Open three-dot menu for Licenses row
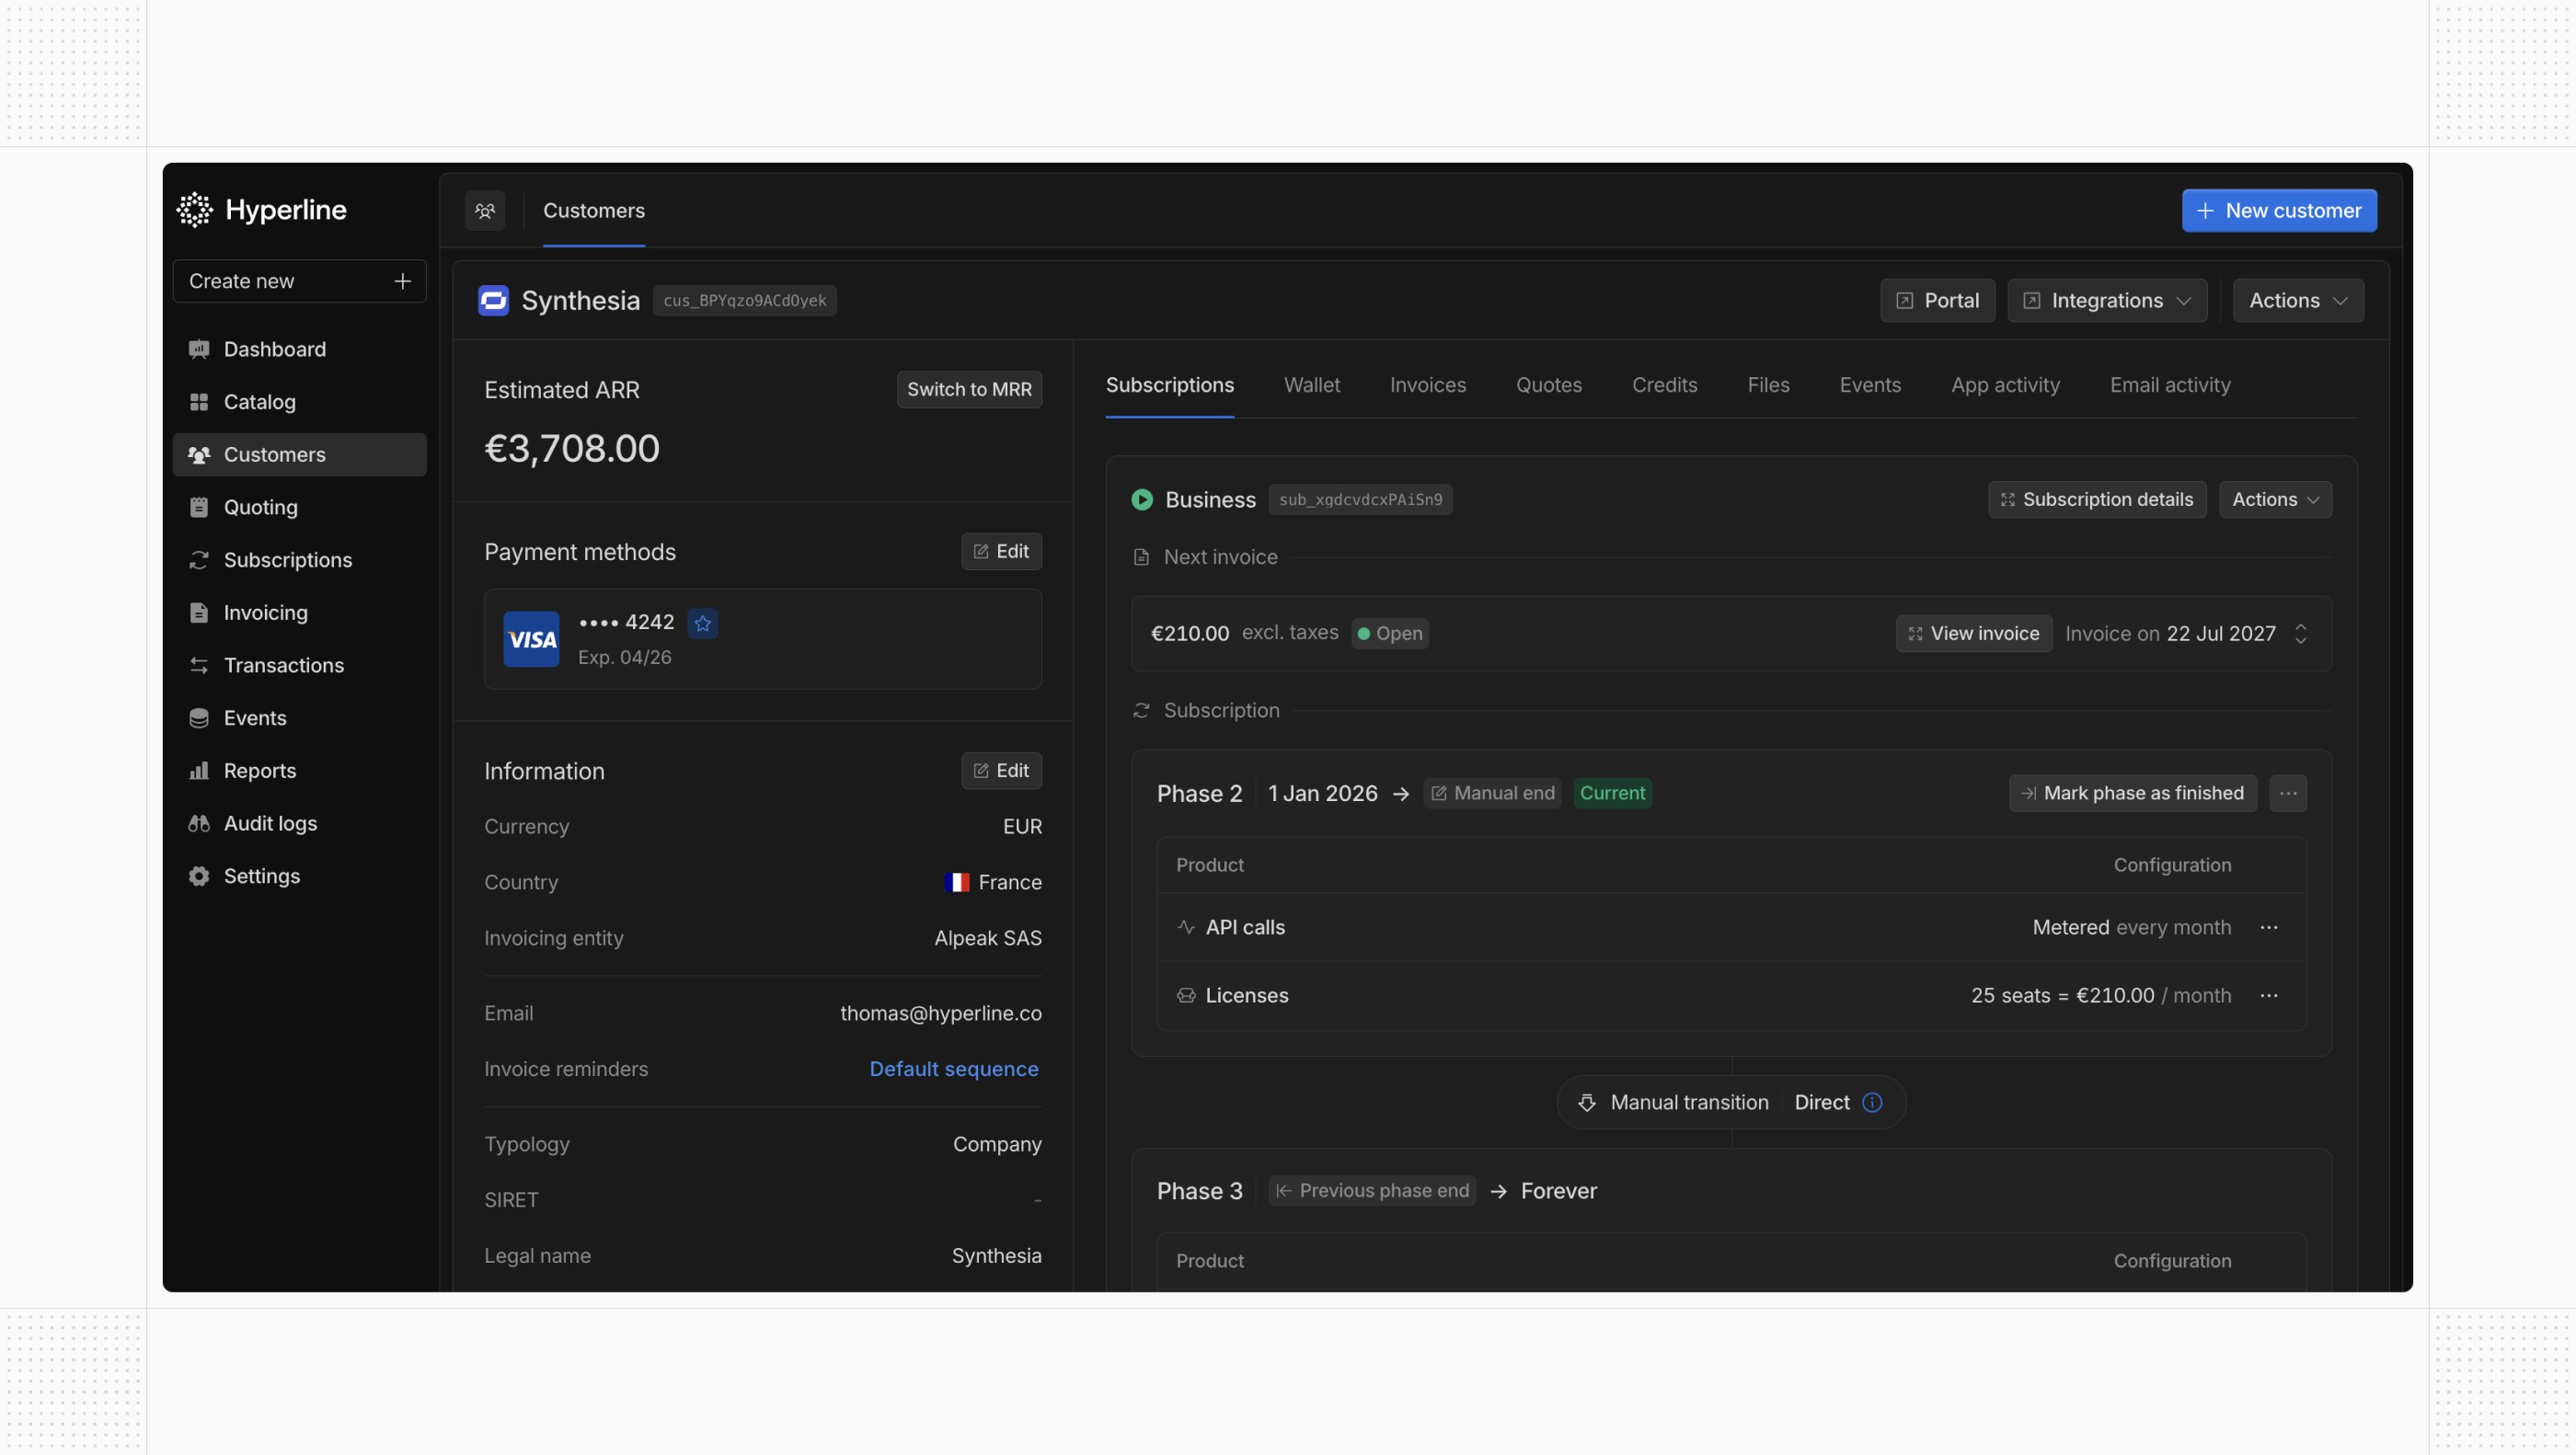 (2268, 995)
